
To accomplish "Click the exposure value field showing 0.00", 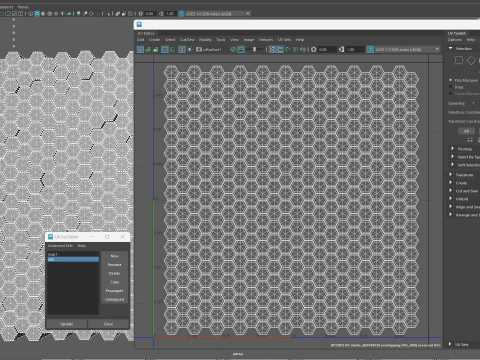I will click(x=327, y=49).
